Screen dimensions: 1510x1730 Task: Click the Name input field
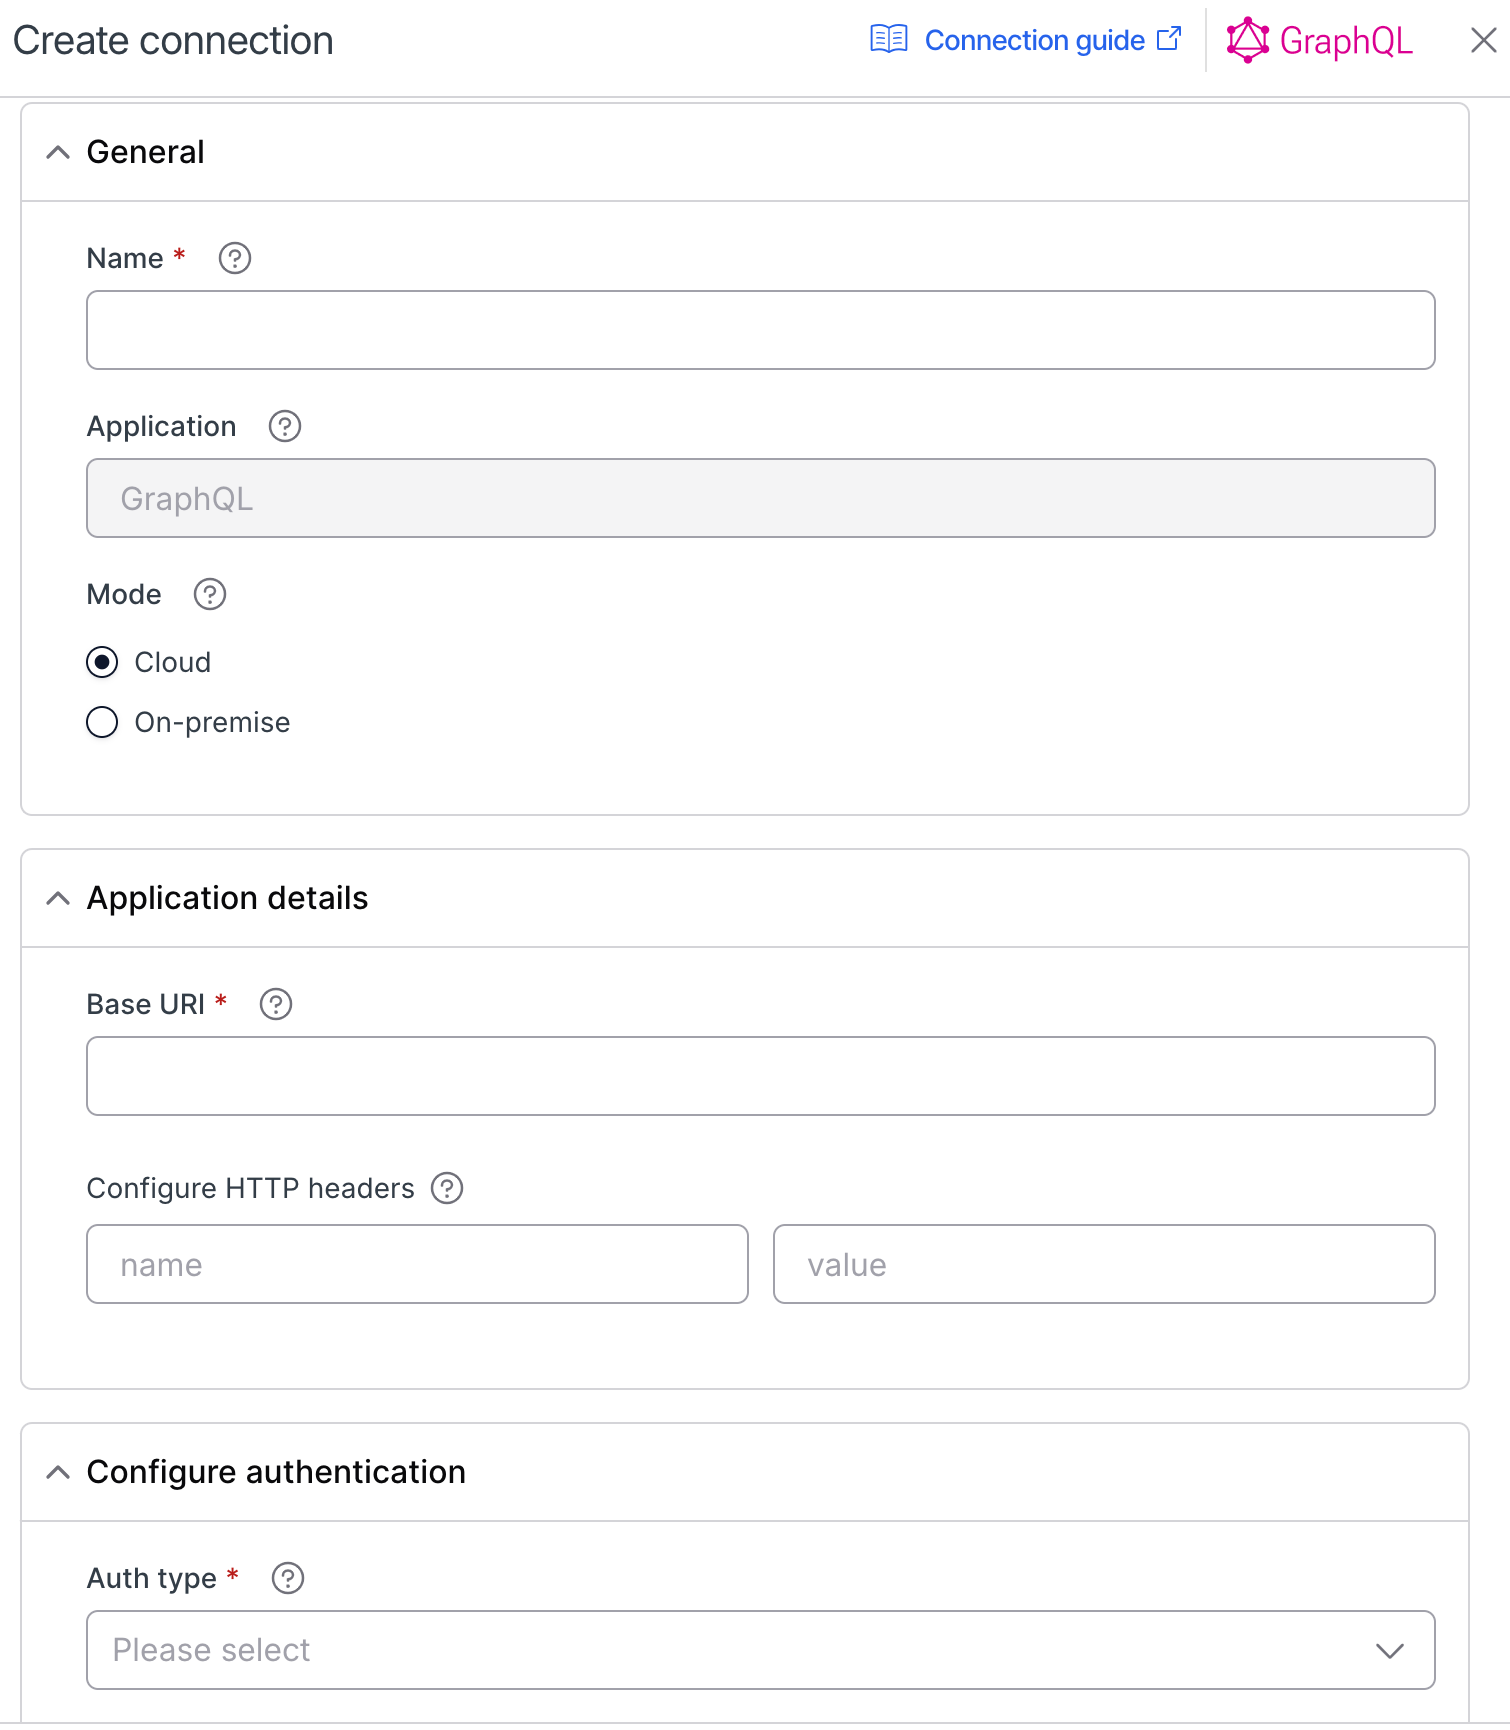[x=761, y=330]
